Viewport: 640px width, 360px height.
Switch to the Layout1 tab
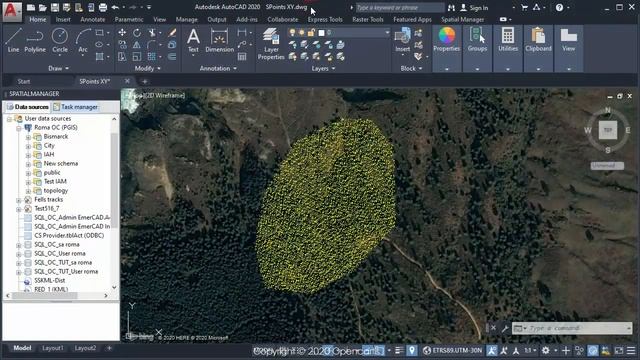53,348
